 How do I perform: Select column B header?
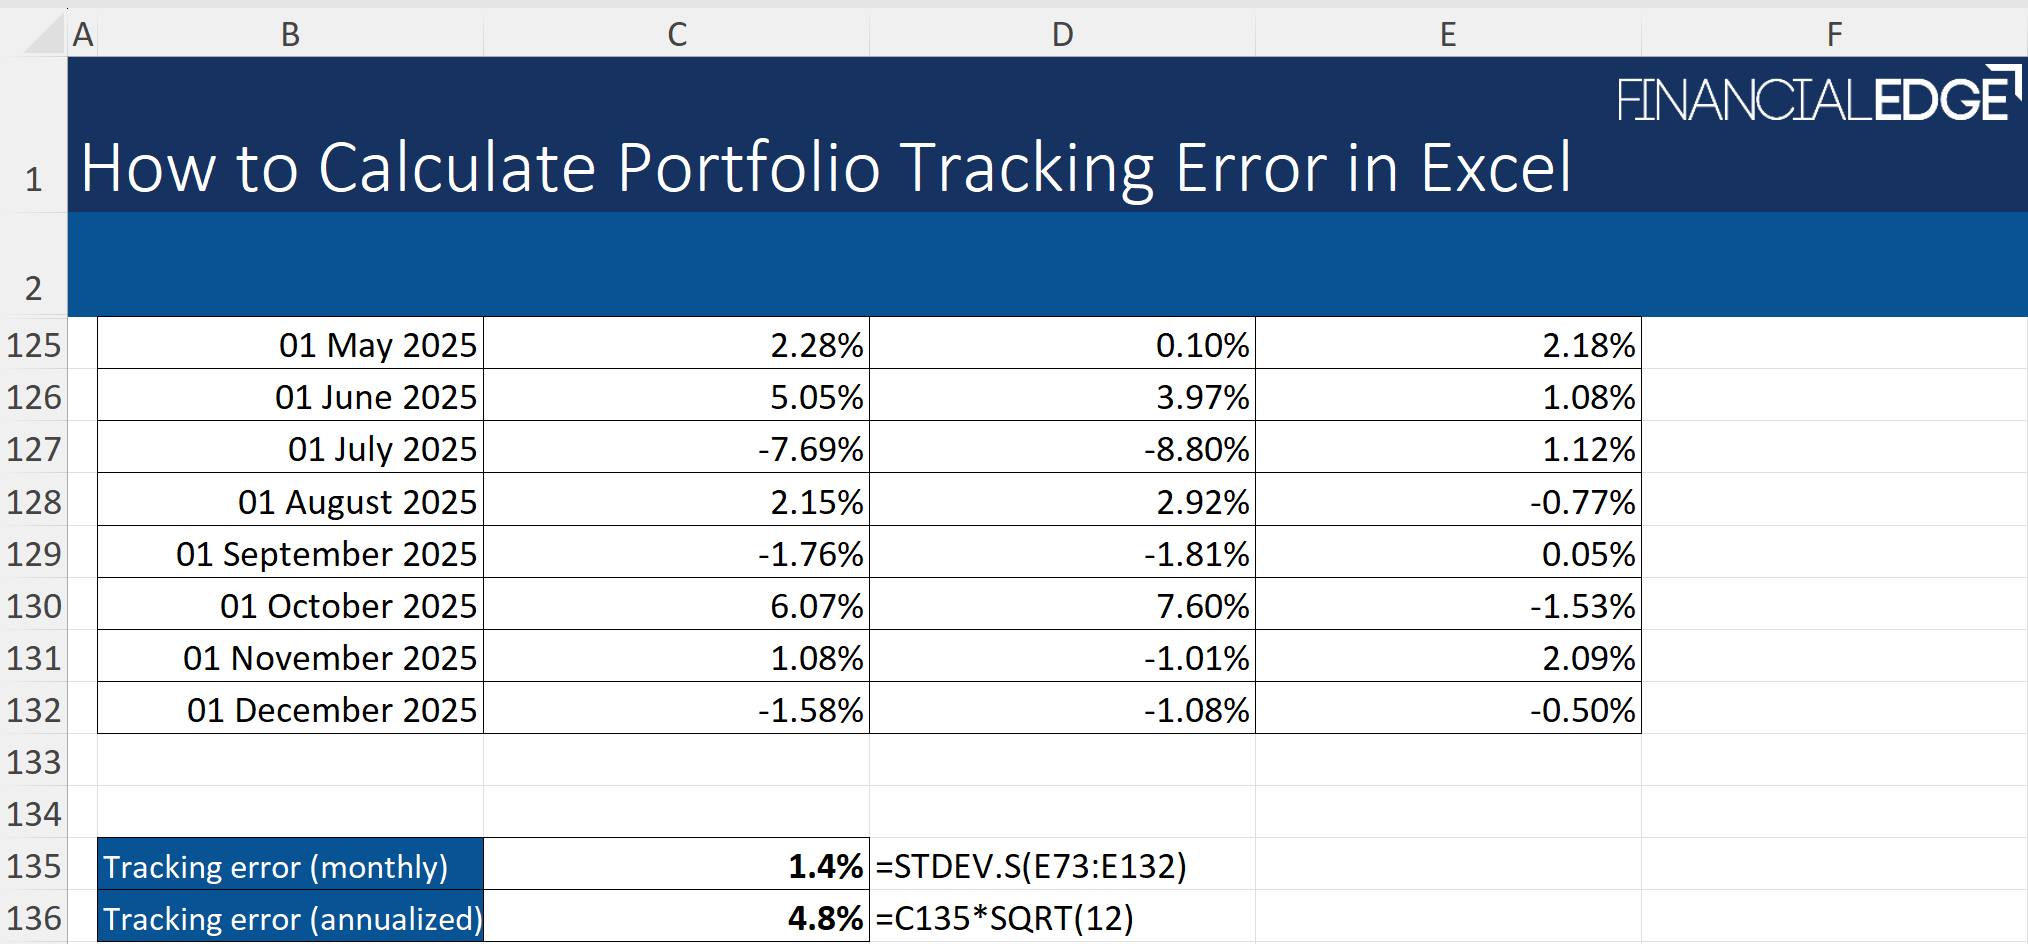click(x=290, y=35)
